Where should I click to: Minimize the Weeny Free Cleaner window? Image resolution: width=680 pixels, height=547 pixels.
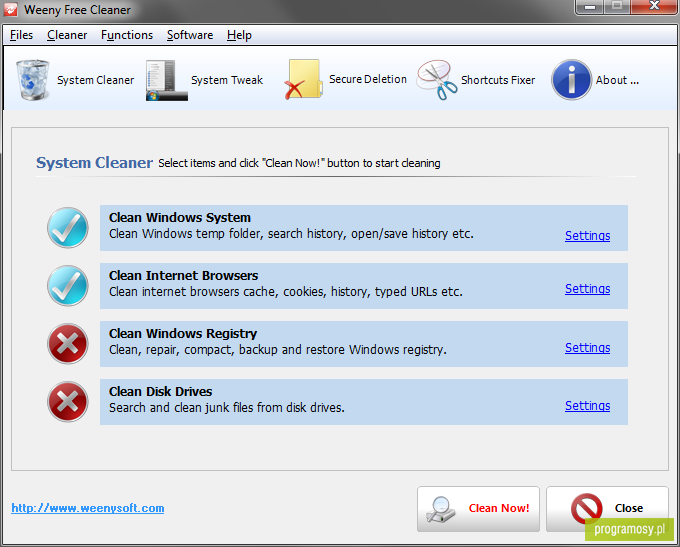point(590,7)
